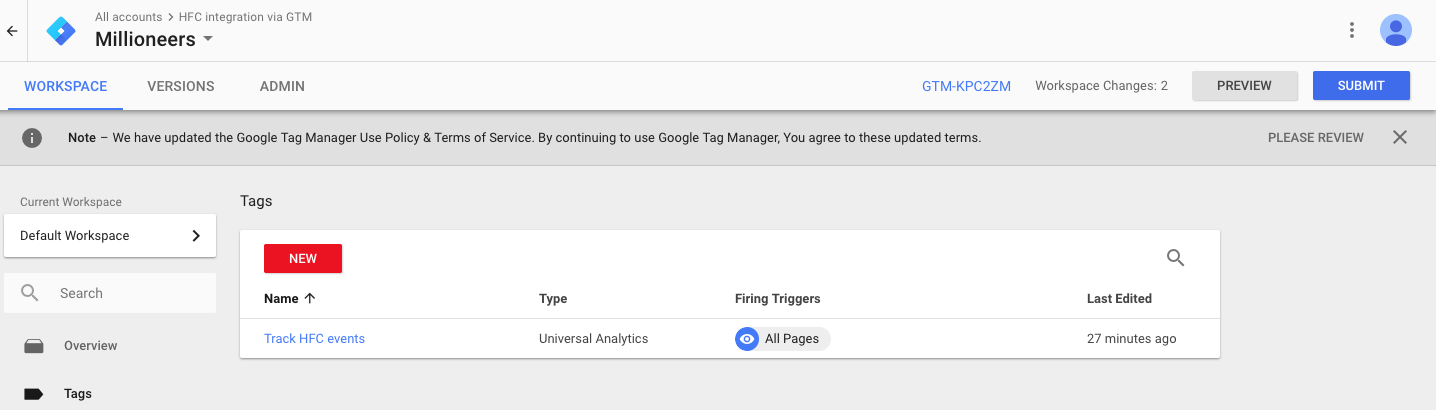The height and width of the screenshot is (410, 1436).
Task: Switch to the Versions tab
Action: point(181,86)
